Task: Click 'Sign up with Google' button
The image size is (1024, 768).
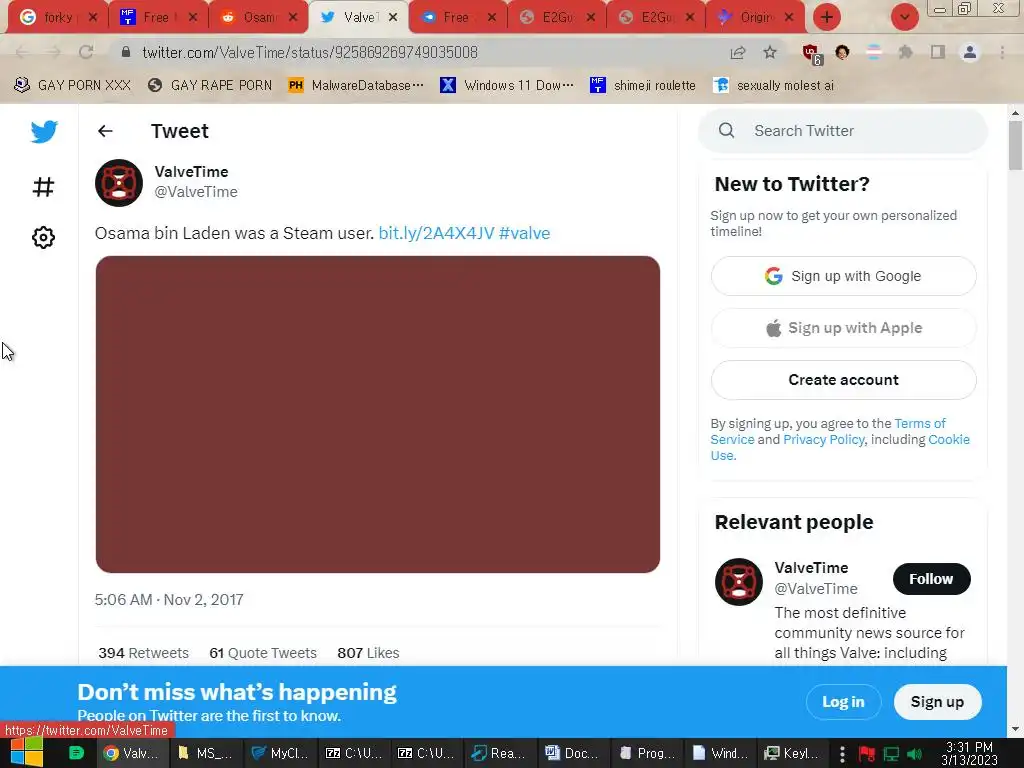Action: pos(843,276)
